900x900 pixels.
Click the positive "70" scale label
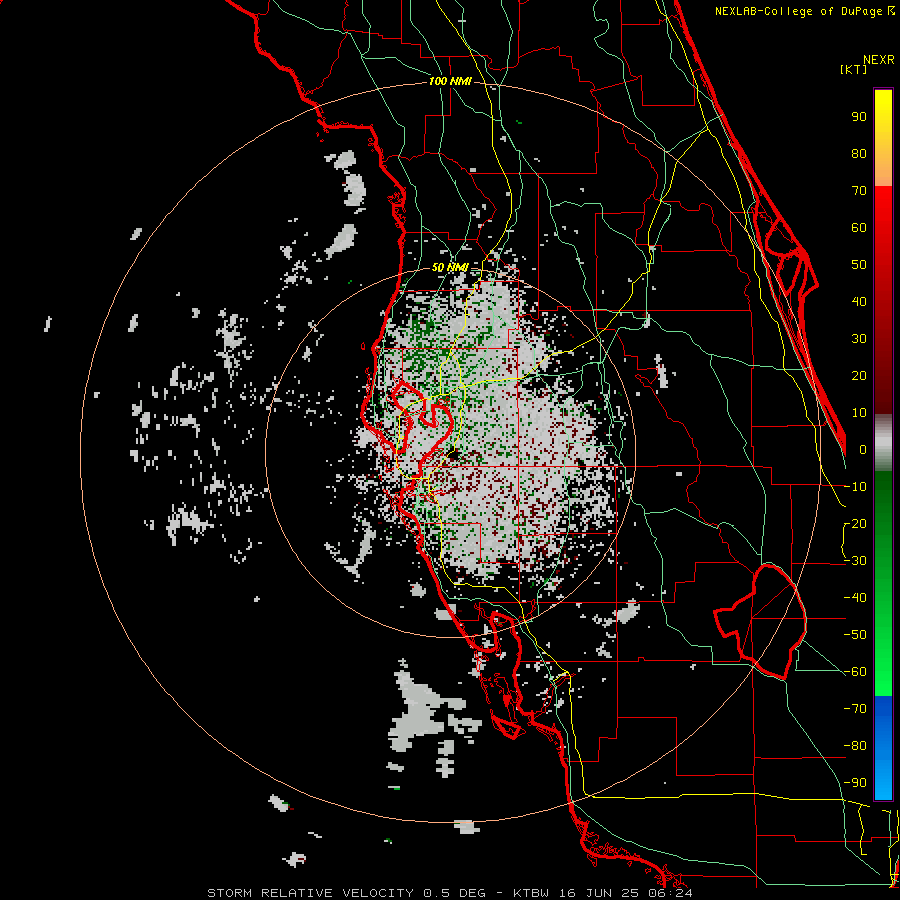click(x=859, y=191)
